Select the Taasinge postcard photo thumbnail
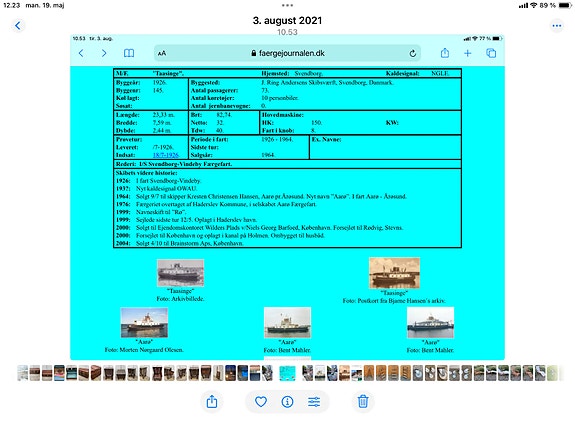 pos(394,273)
